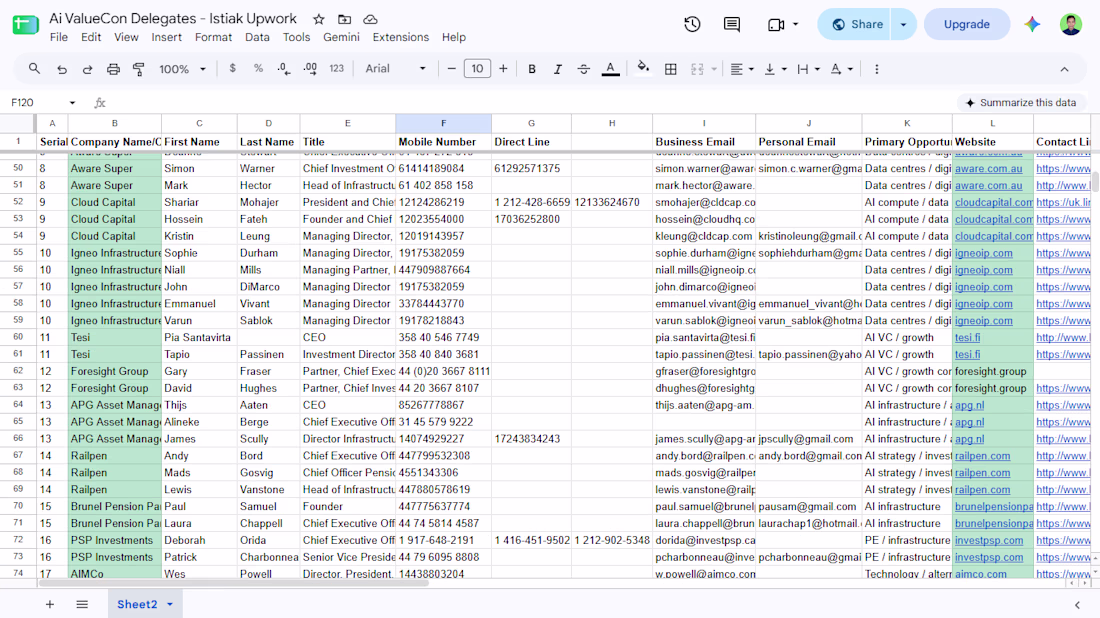Open aware.com.au link in row 50
This screenshot has width=1100, height=618.
[x=988, y=168]
